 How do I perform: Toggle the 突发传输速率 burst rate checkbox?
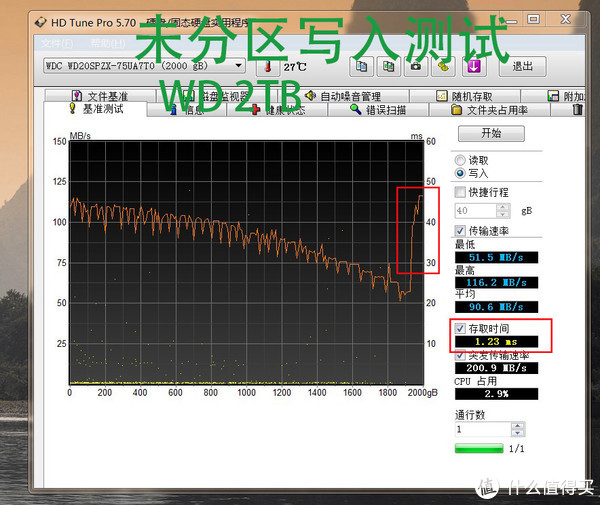[x=460, y=355]
